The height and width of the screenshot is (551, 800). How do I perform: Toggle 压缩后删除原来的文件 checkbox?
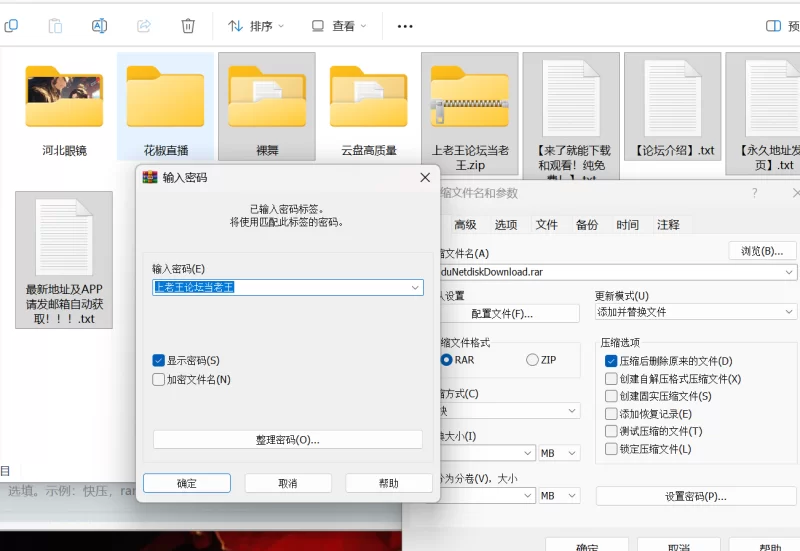(611, 361)
